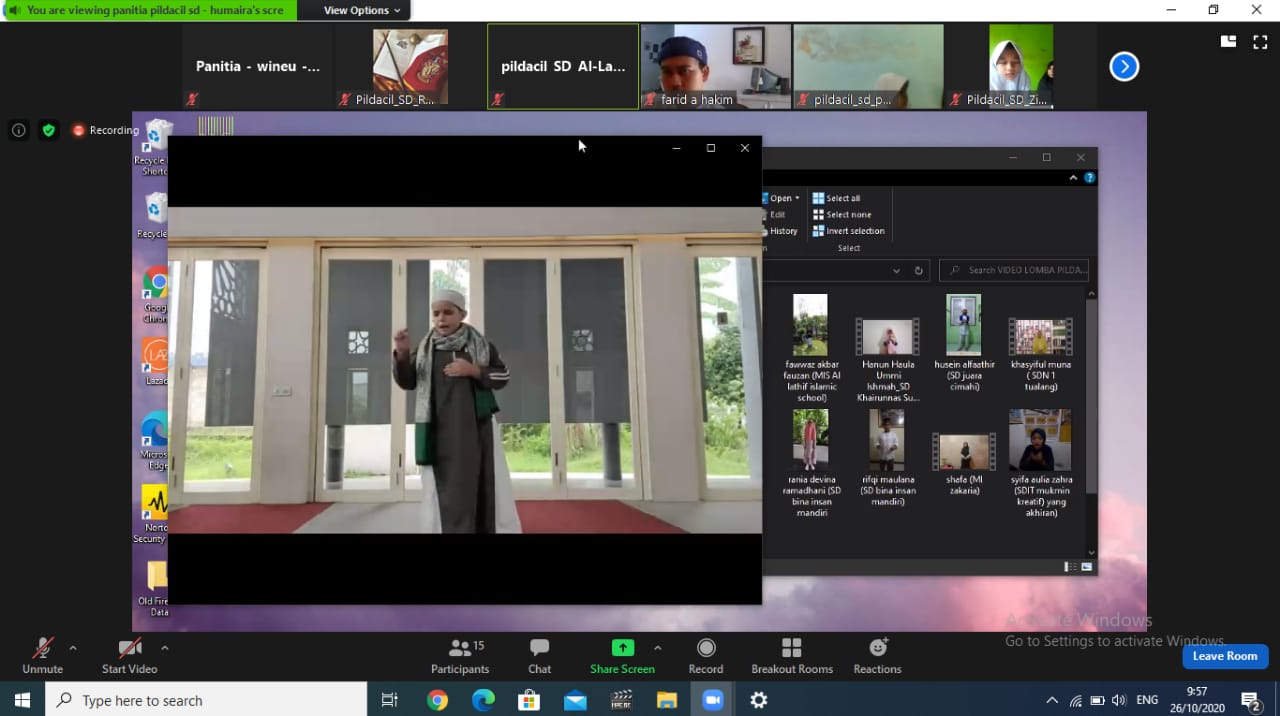Click the red Recording indicator
The height and width of the screenshot is (716, 1280).
tap(105, 130)
